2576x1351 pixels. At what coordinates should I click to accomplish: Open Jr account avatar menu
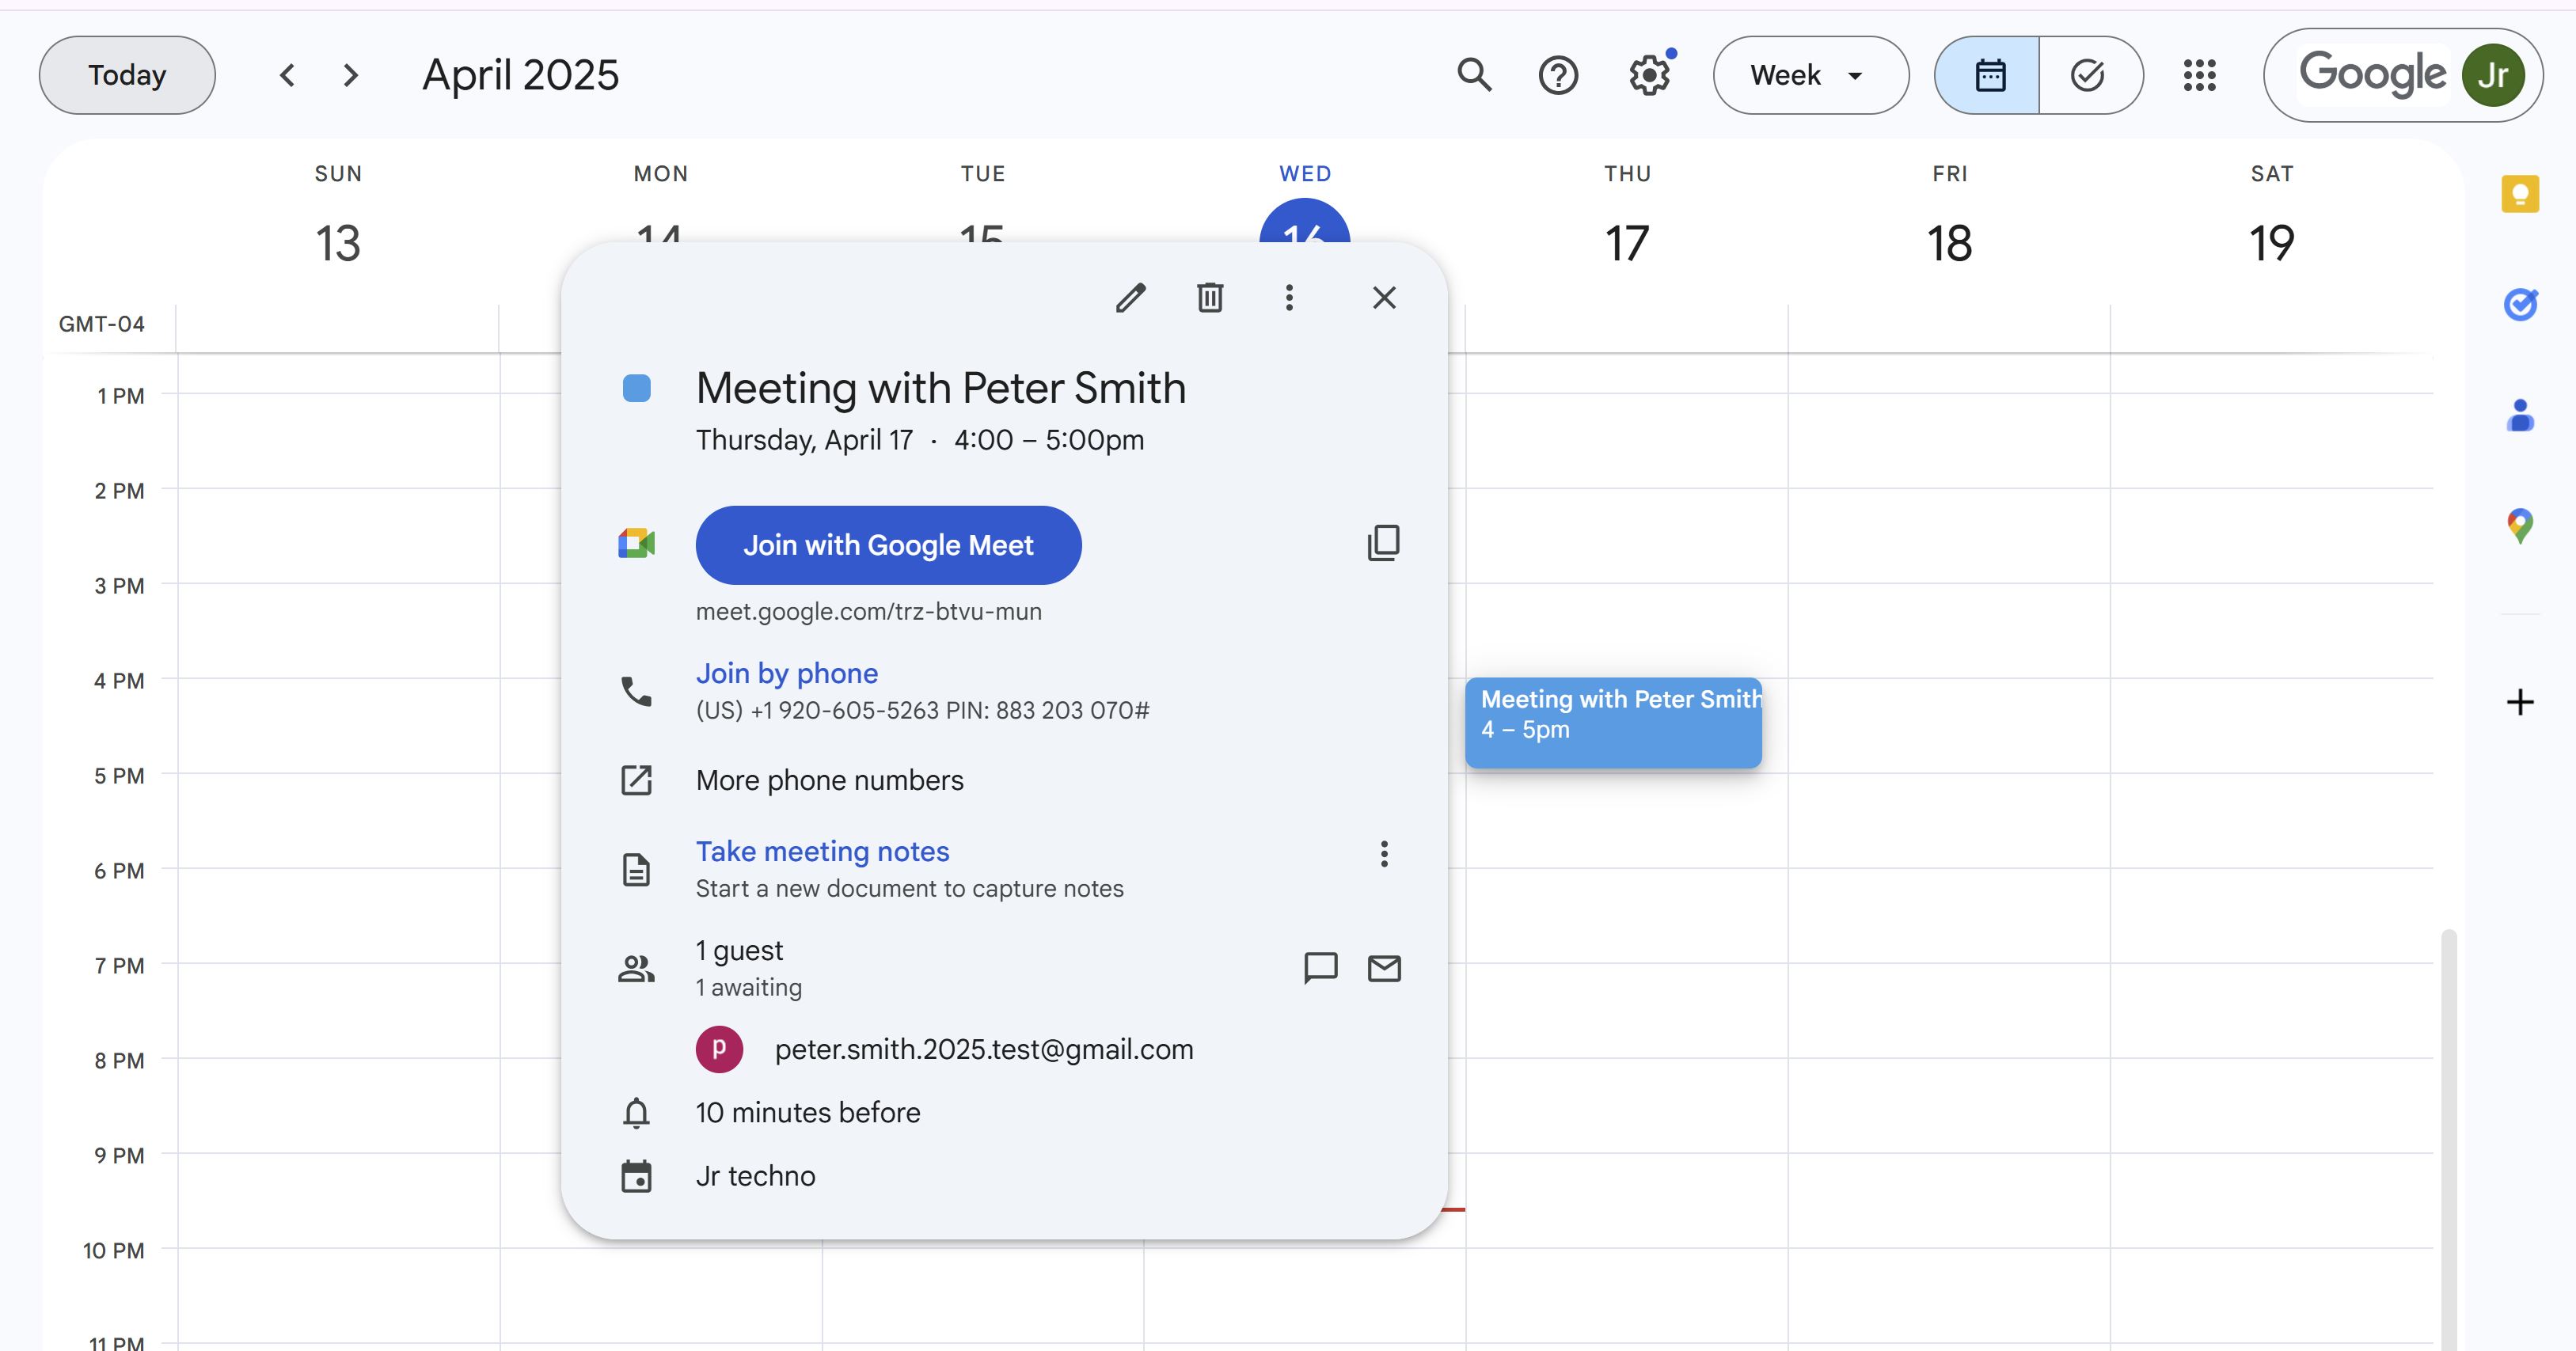point(2493,75)
